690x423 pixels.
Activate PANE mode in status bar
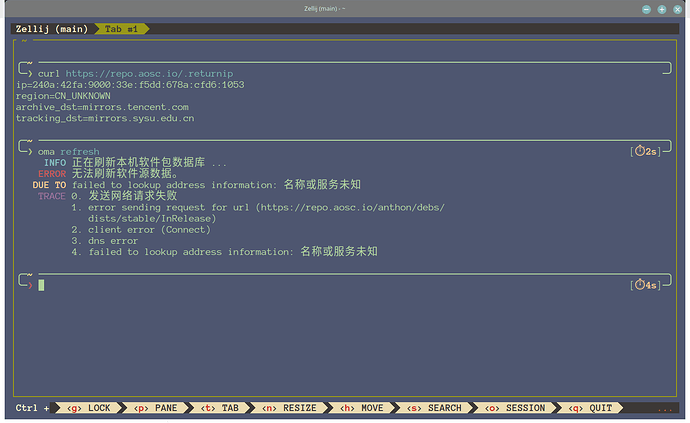[x=155, y=408]
